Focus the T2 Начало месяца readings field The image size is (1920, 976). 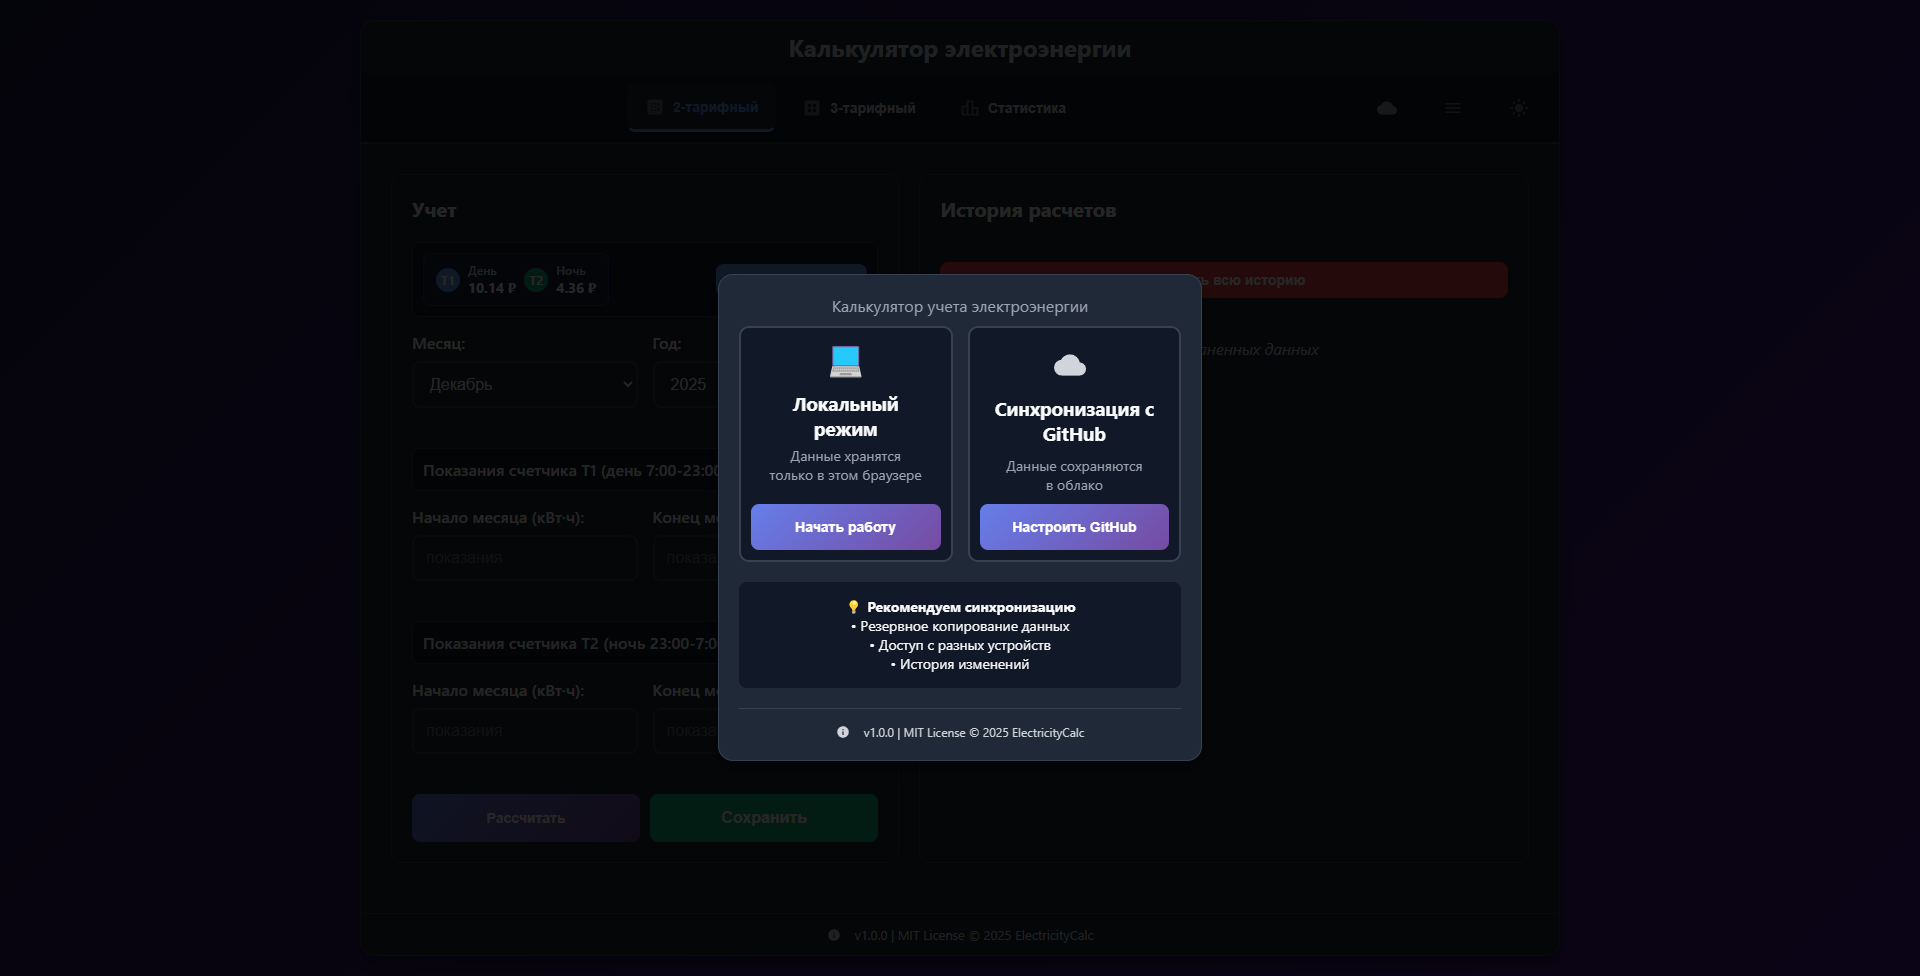tap(525, 731)
